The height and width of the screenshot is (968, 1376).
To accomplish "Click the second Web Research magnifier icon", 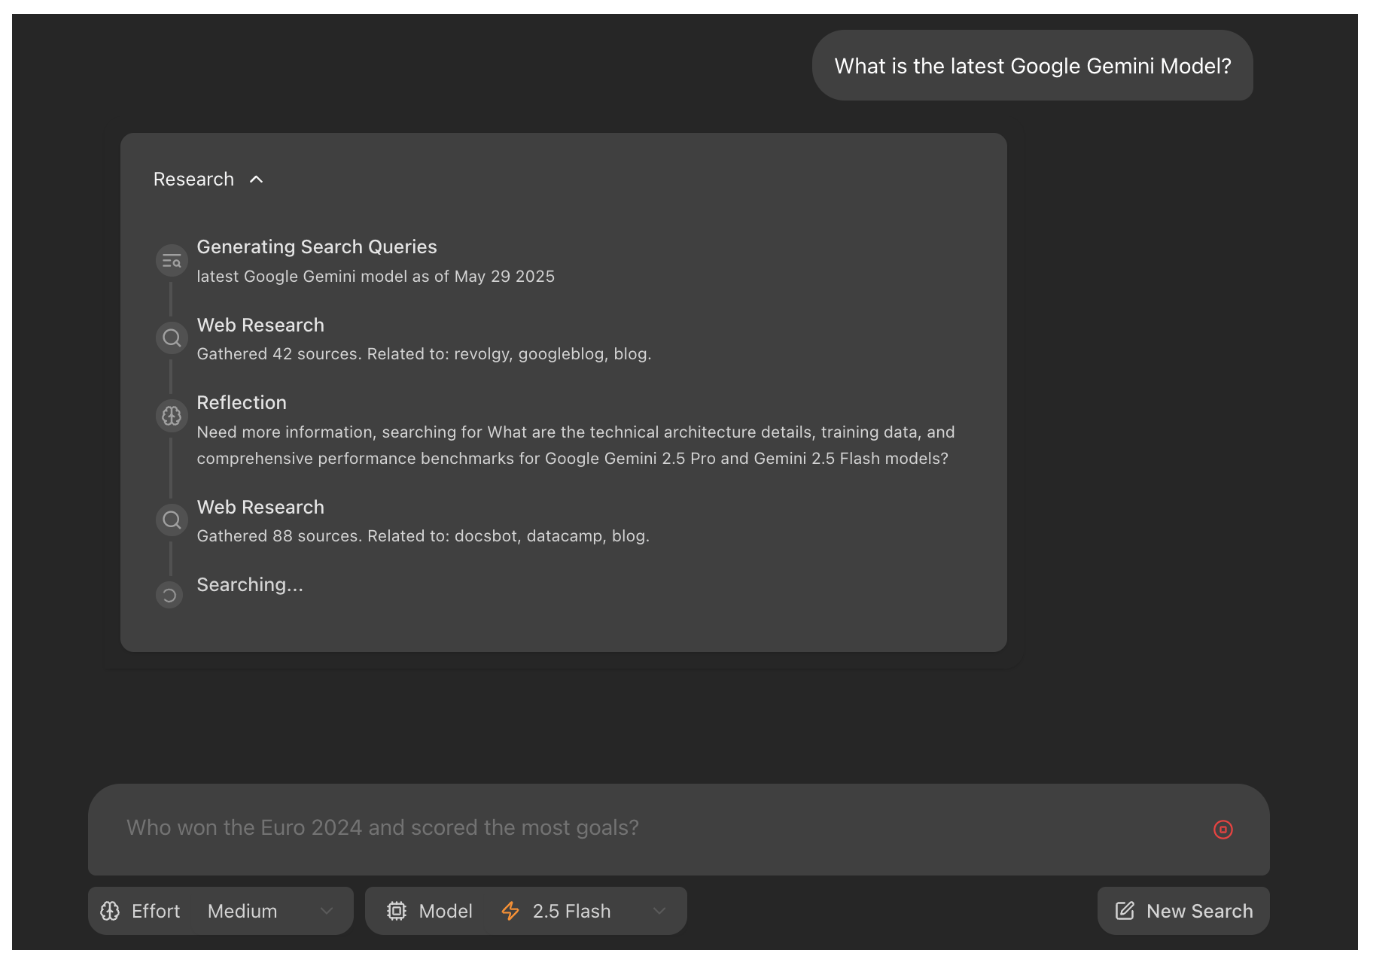I will (x=171, y=520).
